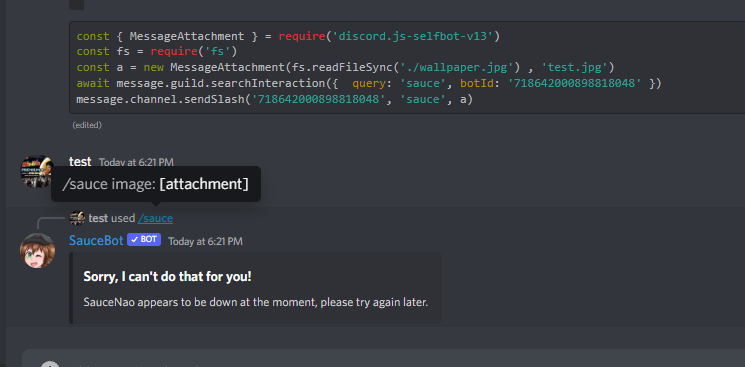The image size is (745, 367).
Task: Click the verified BOT badge
Action: click(x=144, y=240)
